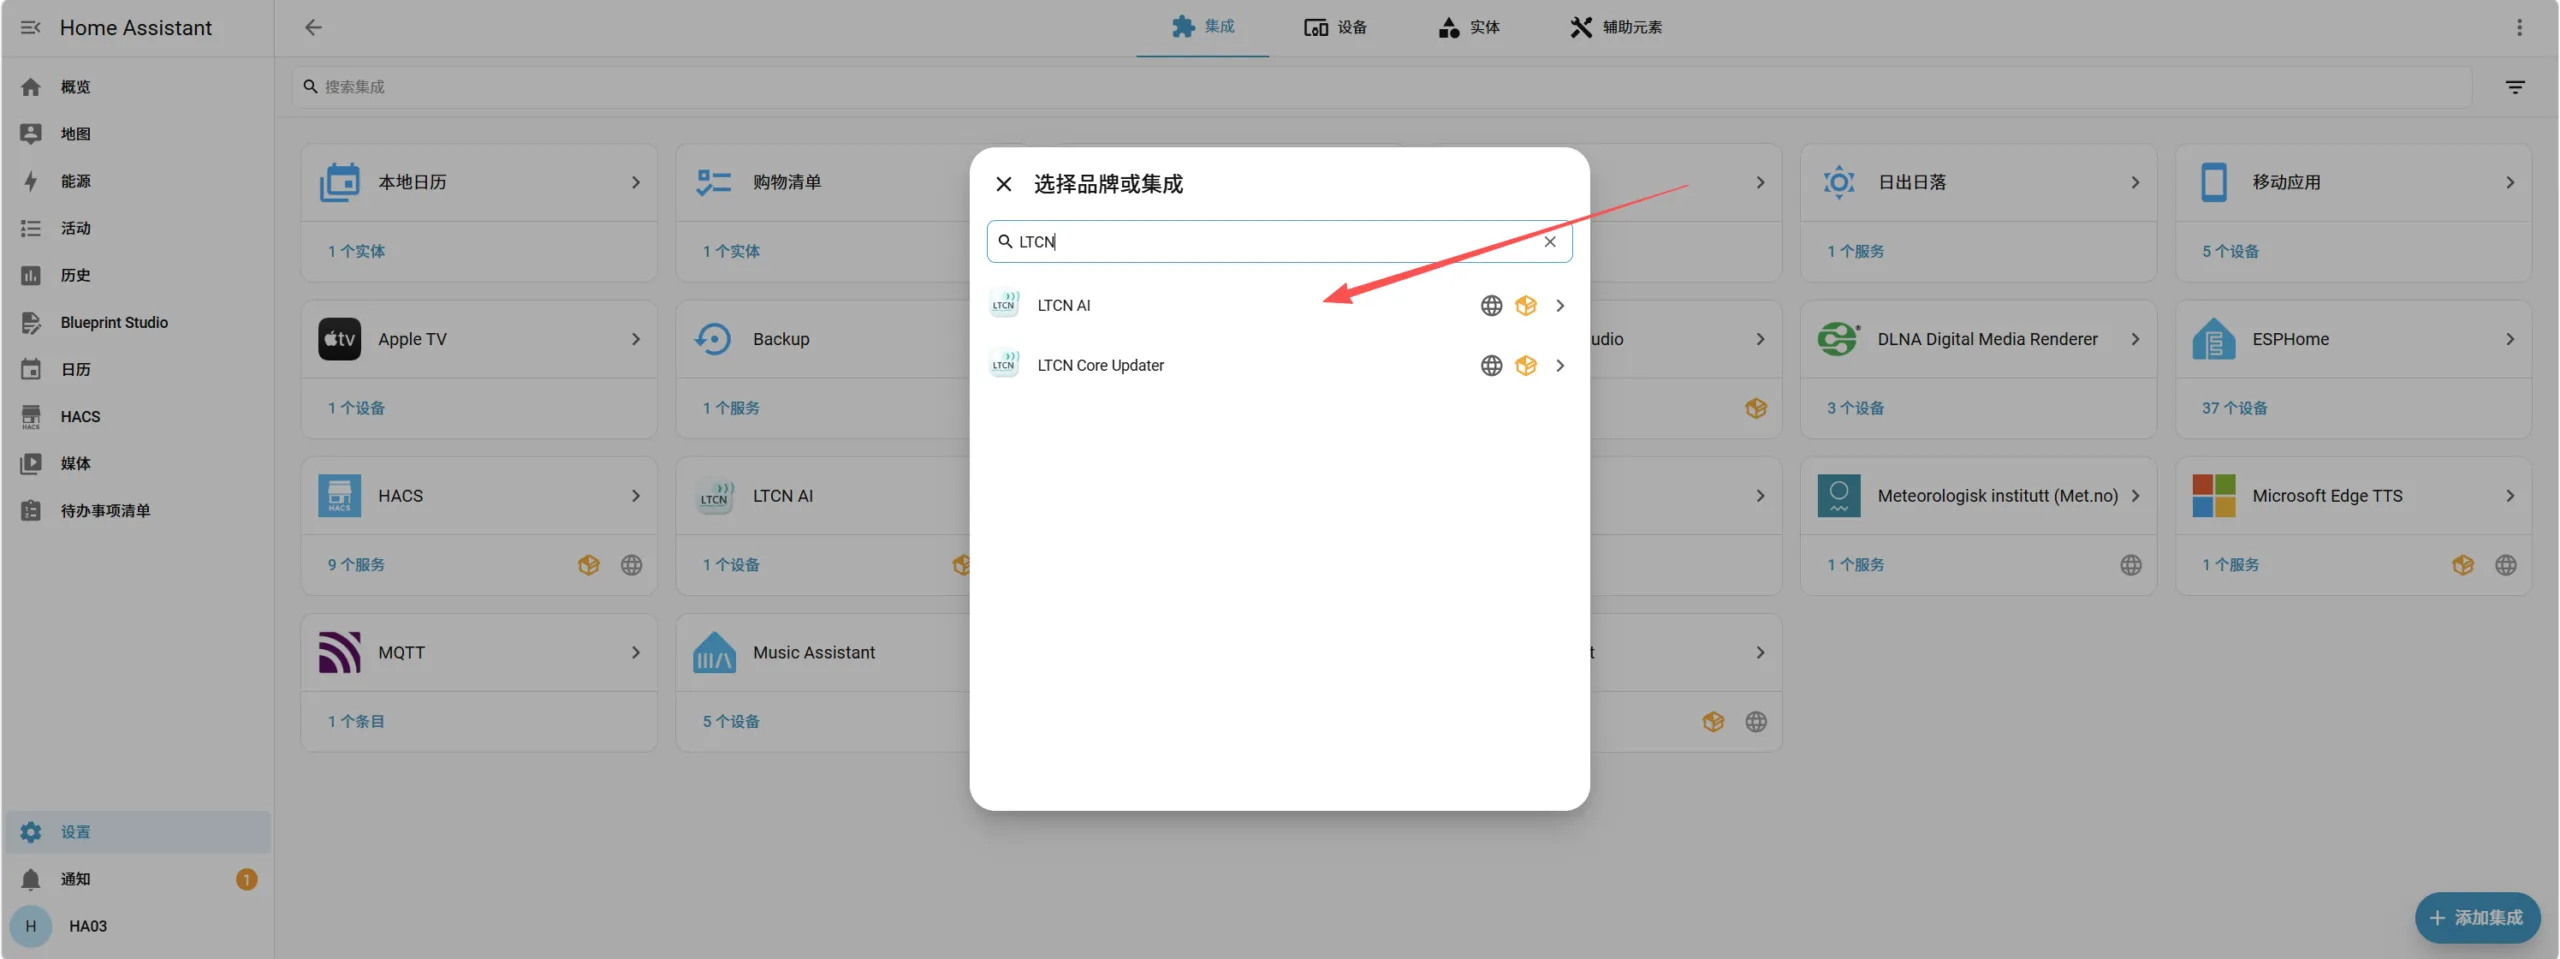The height and width of the screenshot is (959, 2560).
Task: Expand the LTCN AI result chevron
Action: click(1560, 305)
